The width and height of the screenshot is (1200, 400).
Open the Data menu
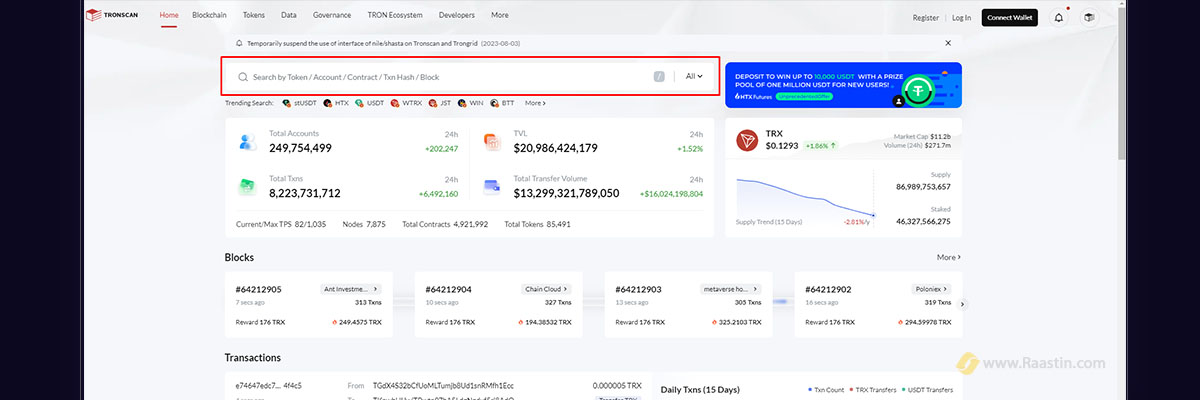[289, 16]
